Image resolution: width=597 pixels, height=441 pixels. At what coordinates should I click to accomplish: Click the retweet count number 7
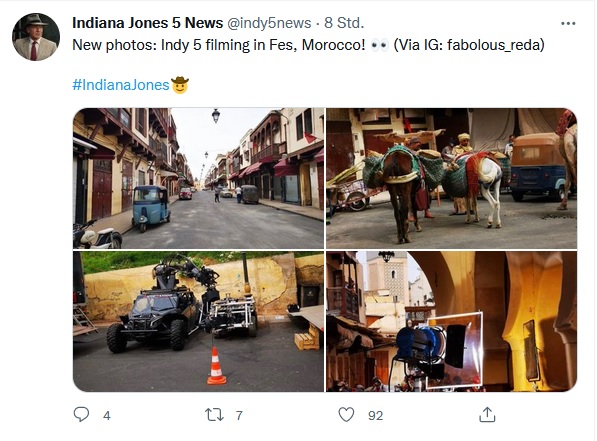tap(239, 415)
